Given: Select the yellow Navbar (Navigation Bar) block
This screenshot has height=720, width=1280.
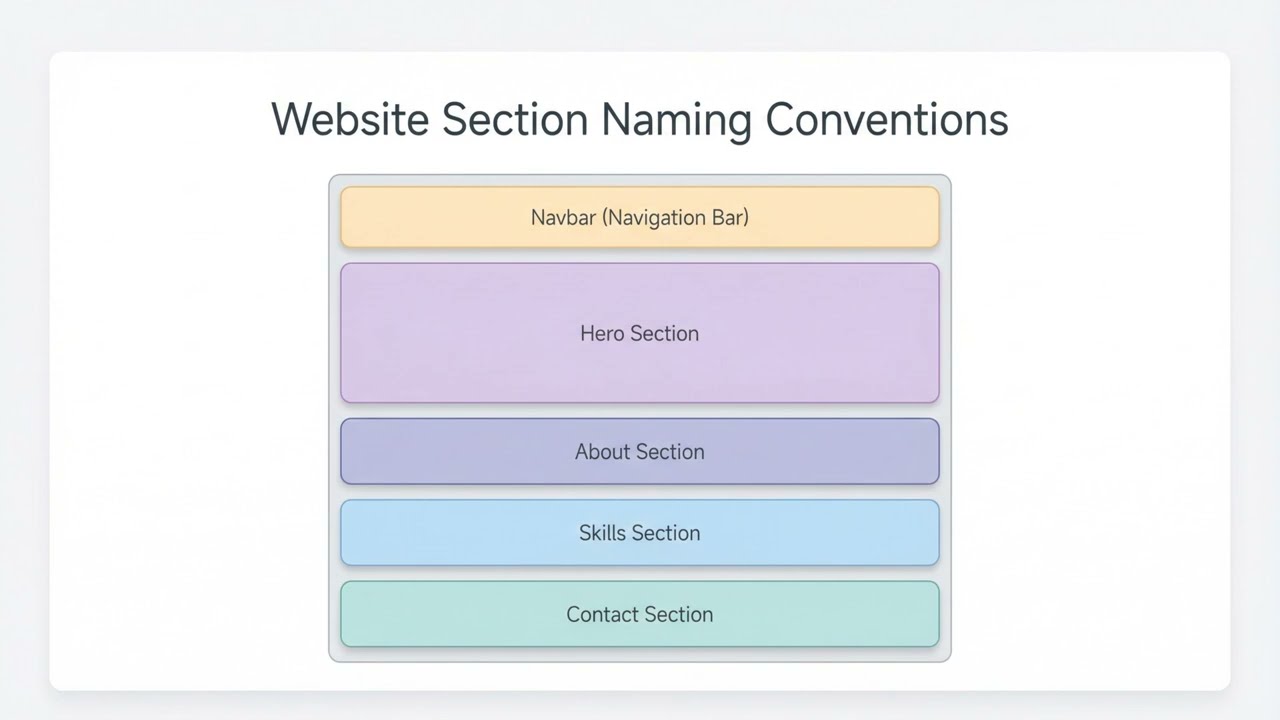Looking at the screenshot, I should click(640, 217).
